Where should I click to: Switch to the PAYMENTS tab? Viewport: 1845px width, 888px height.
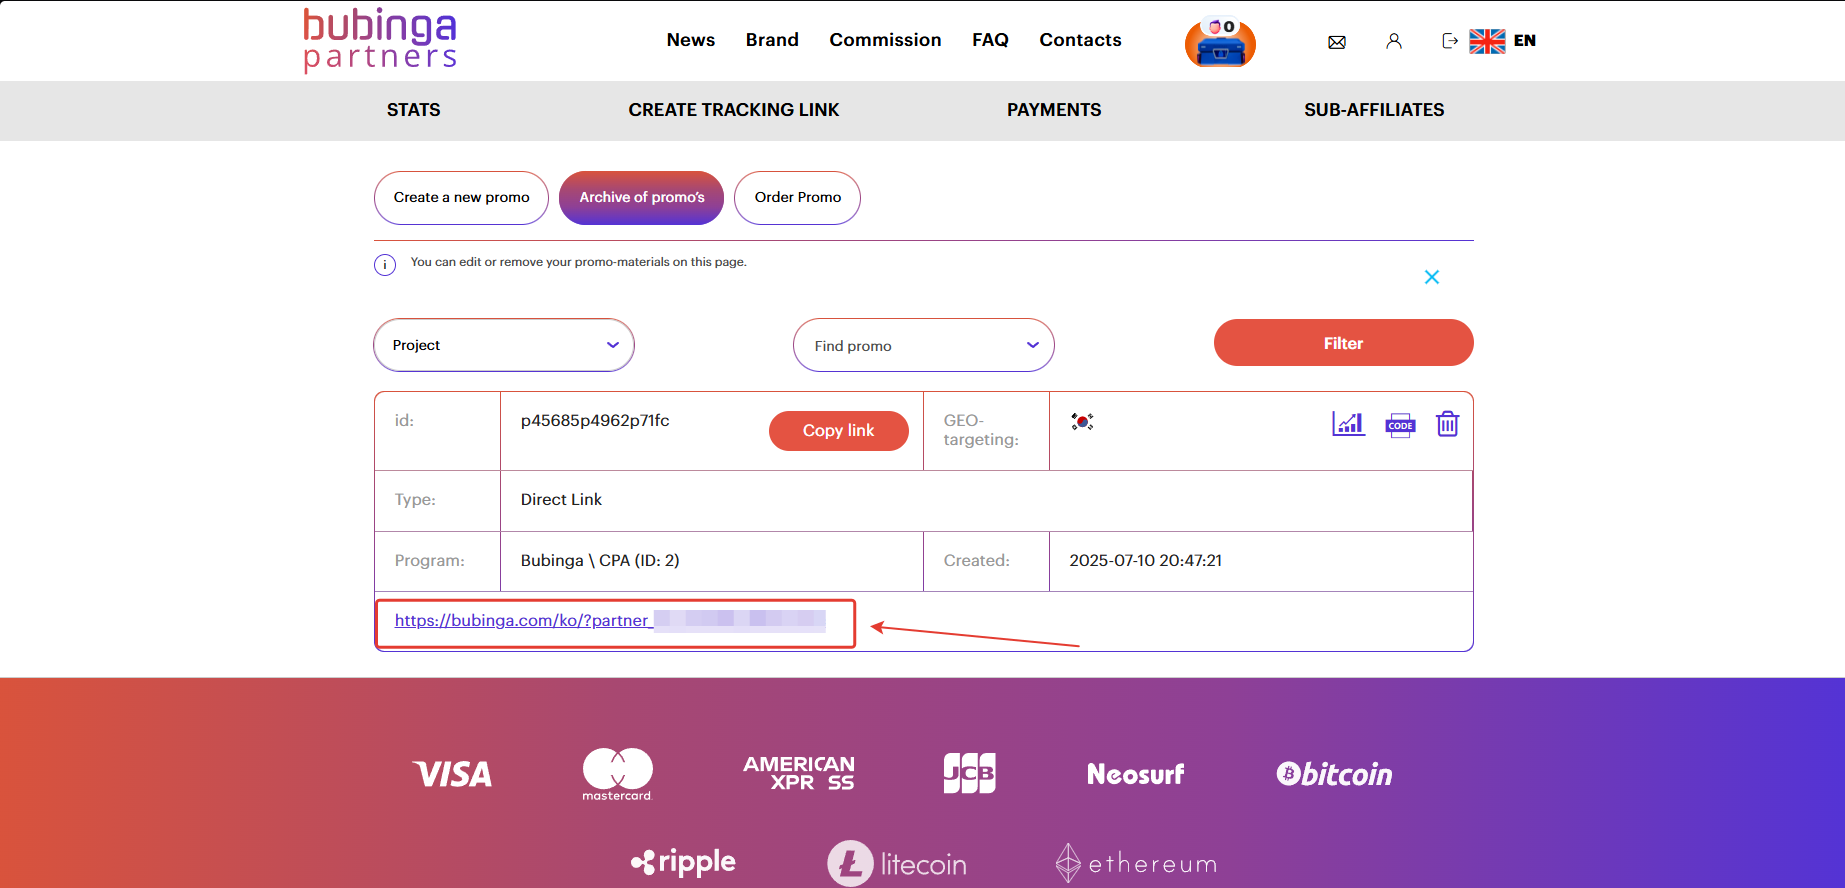1054,110
